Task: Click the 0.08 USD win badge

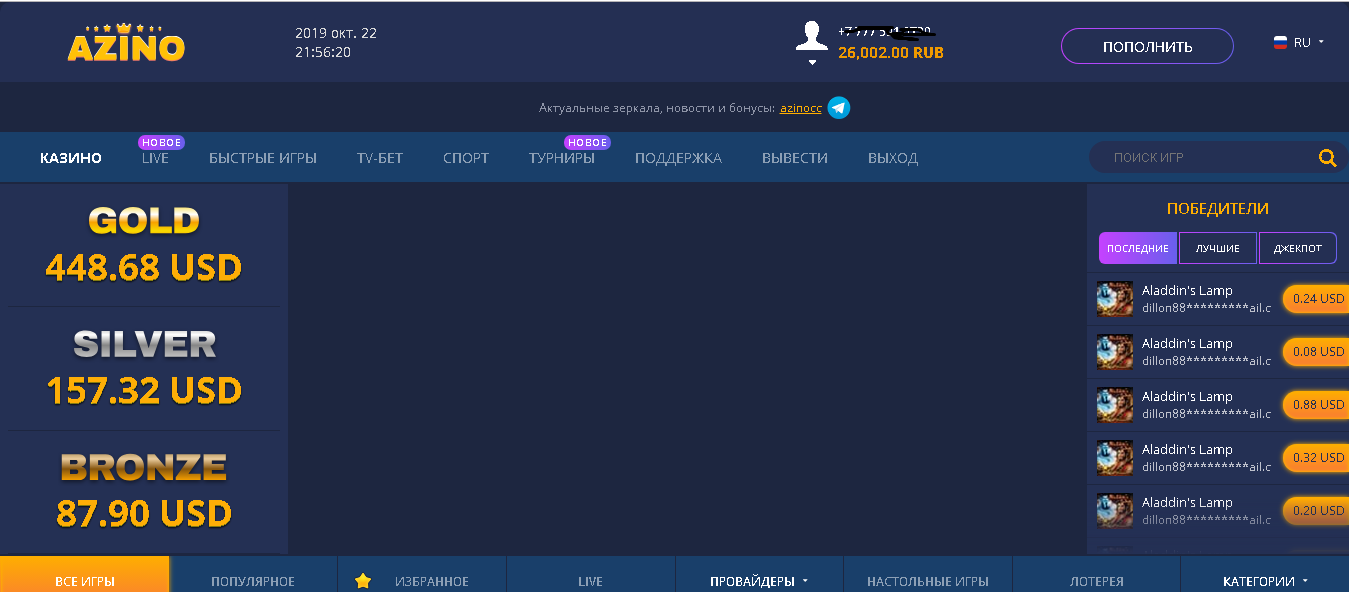Action: tap(1316, 351)
